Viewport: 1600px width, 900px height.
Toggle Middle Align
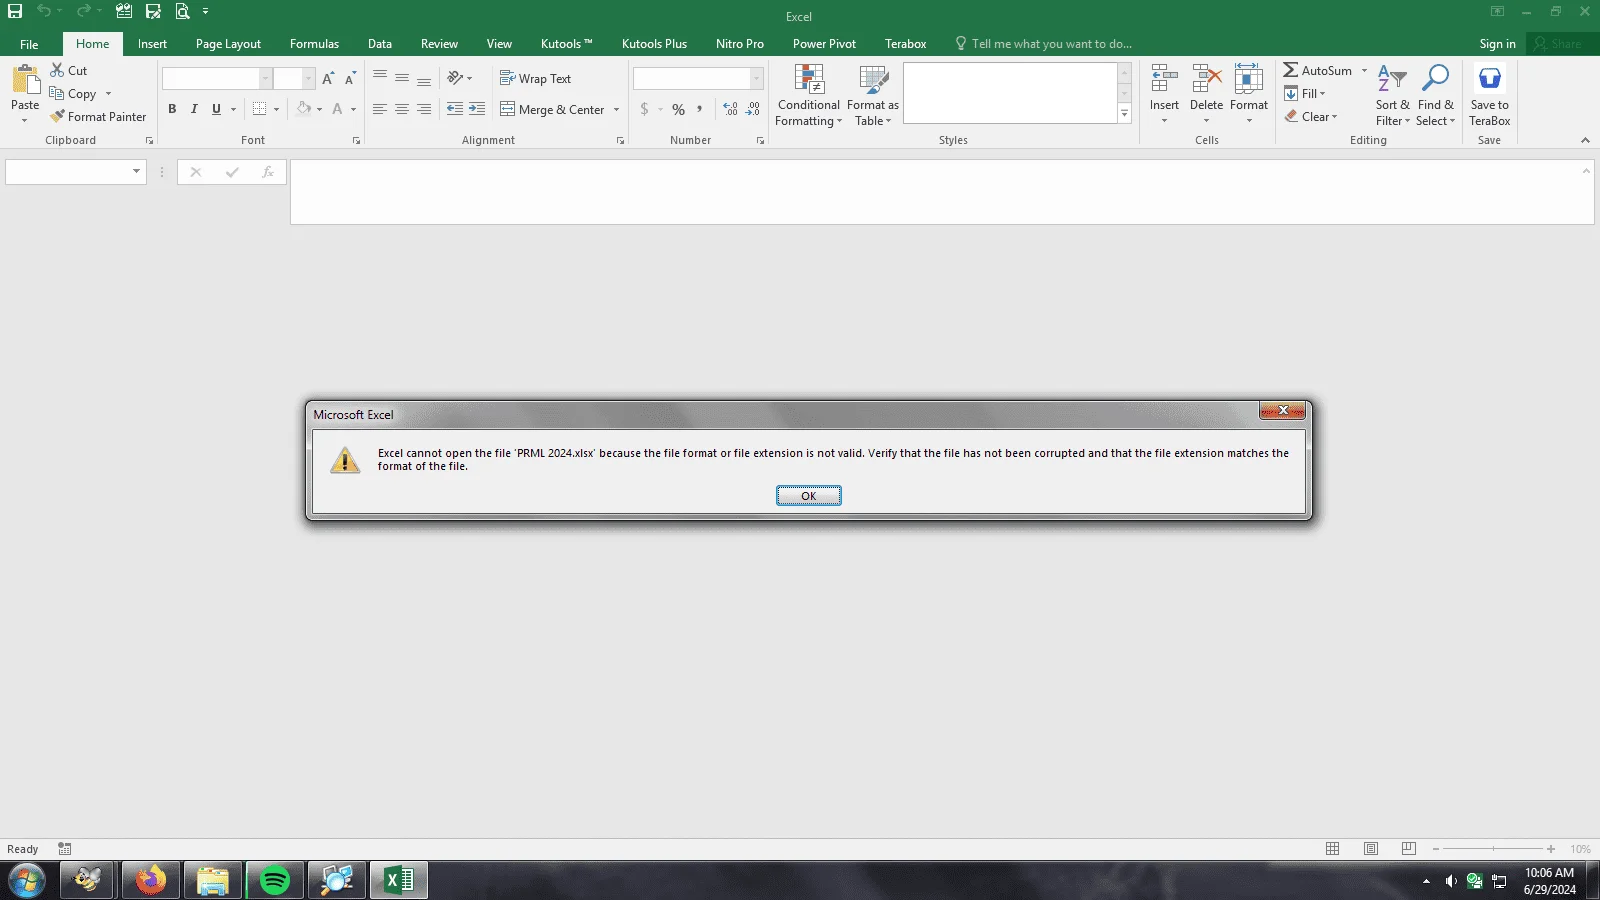tap(402, 78)
